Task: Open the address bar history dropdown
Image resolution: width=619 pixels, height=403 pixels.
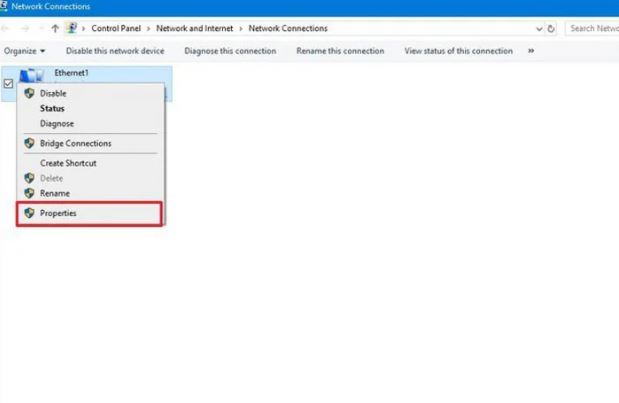Action: [x=539, y=29]
